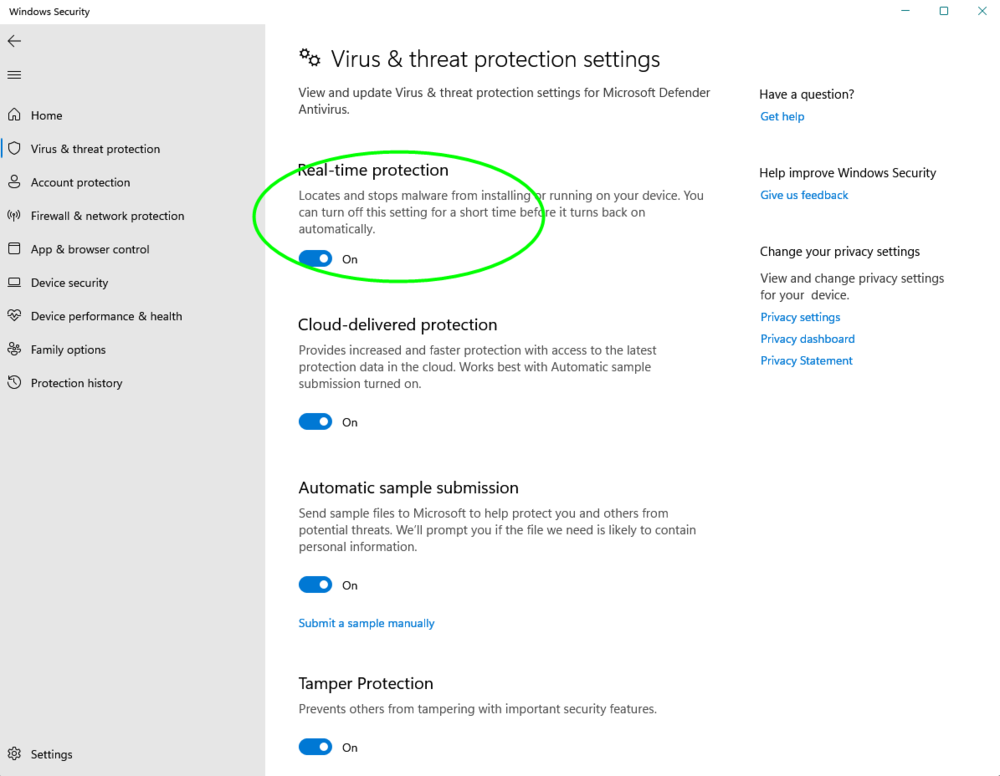Screen dimensions: 1000x776
Task: Toggle Automatic sample submission off
Action: click(x=315, y=585)
